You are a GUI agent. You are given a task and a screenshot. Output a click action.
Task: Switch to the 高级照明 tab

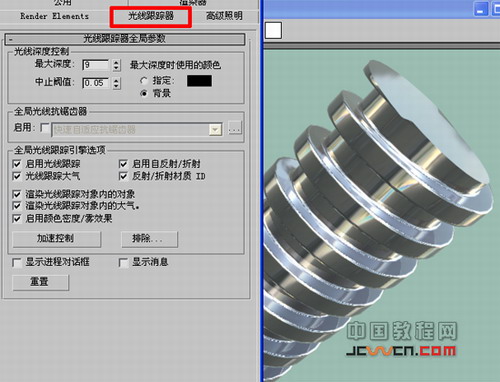pos(224,16)
